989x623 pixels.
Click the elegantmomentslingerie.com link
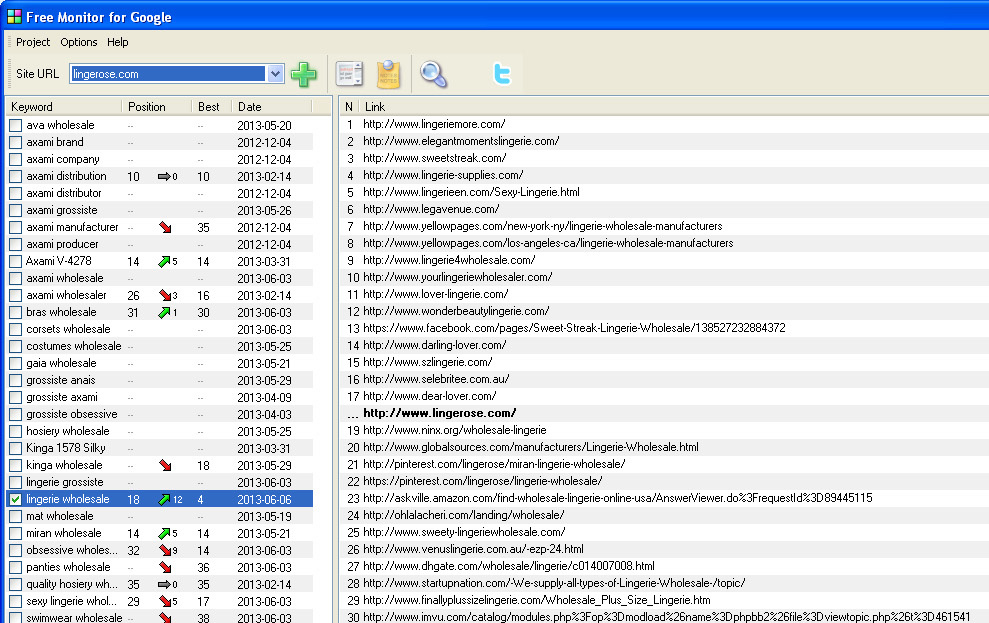click(461, 141)
